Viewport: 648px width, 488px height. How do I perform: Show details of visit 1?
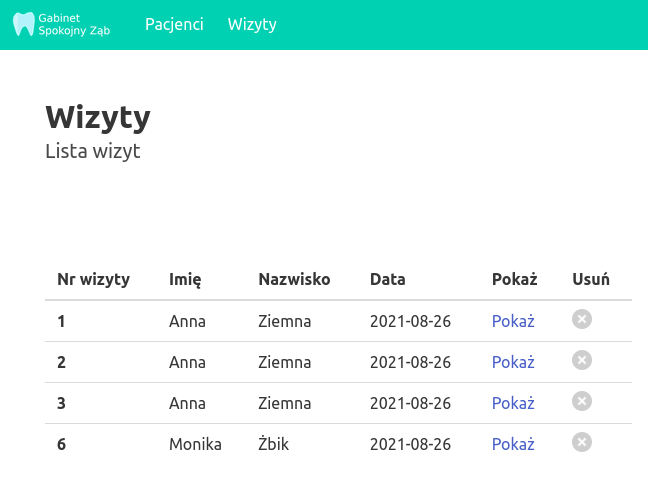[x=513, y=321]
